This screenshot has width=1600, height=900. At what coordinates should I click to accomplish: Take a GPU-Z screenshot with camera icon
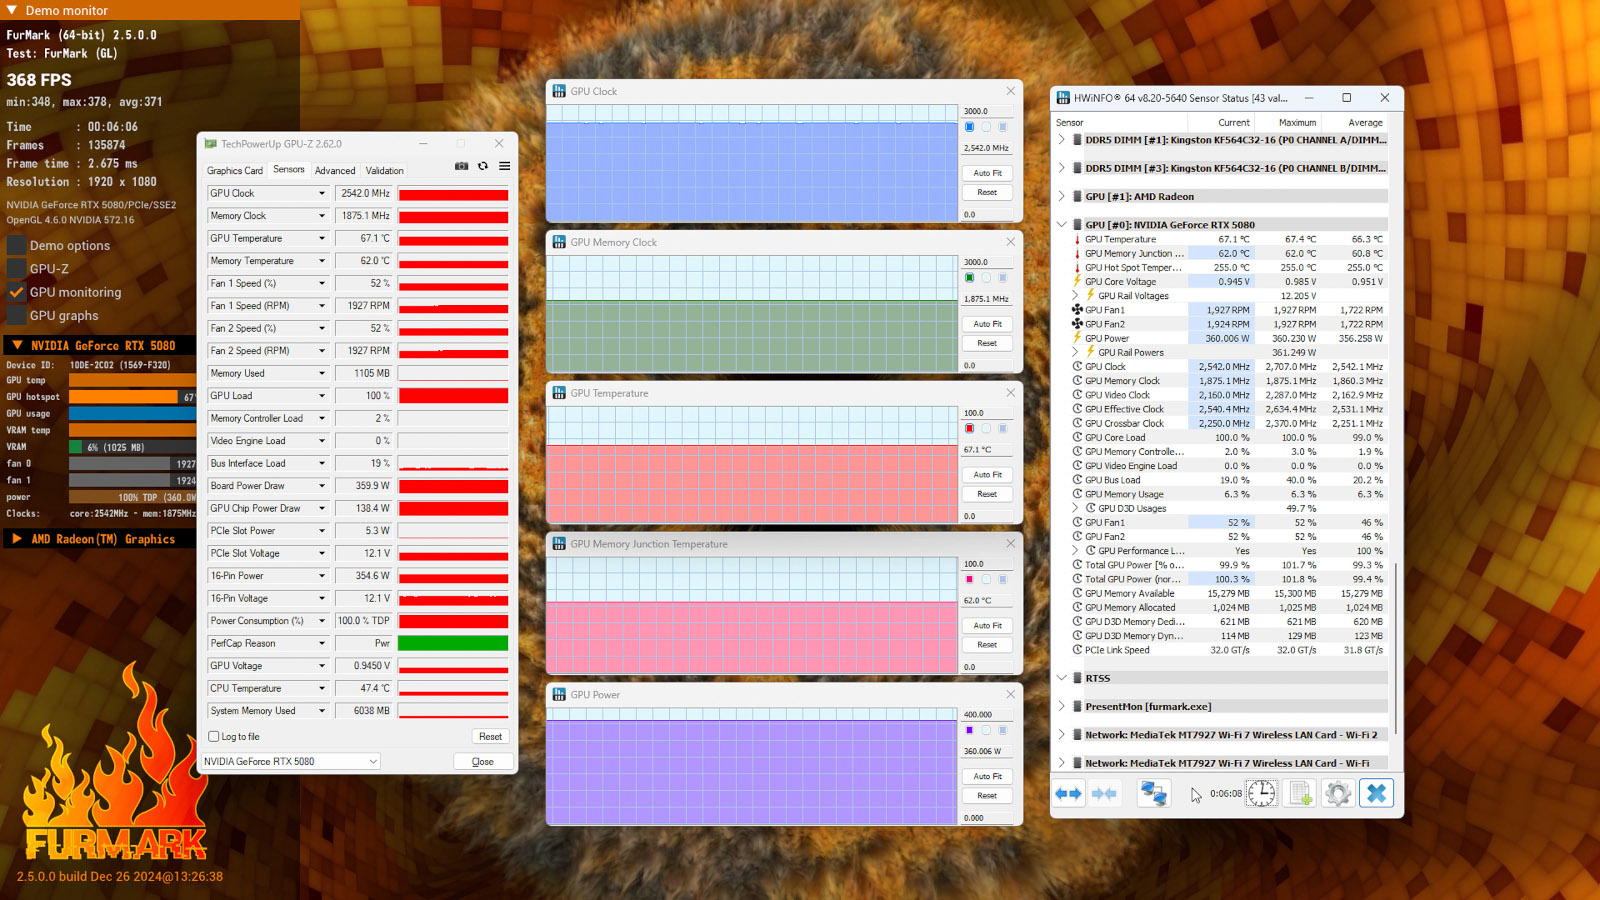(461, 166)
